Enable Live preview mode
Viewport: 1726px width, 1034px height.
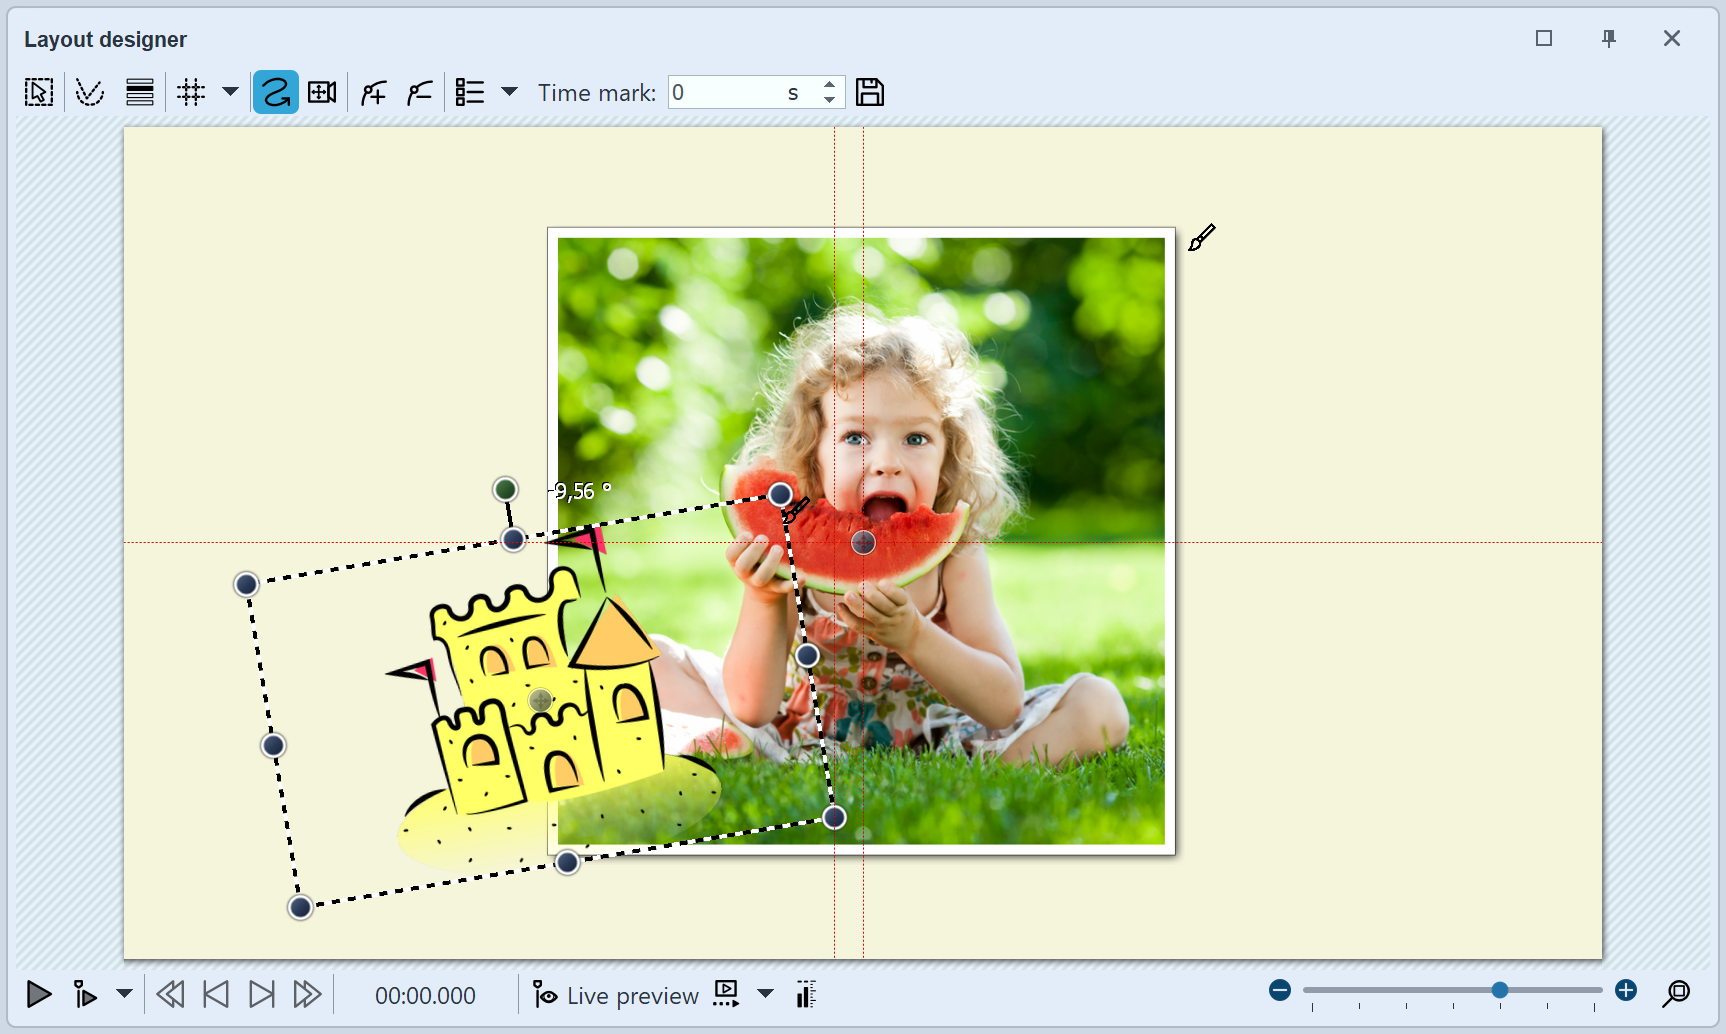point(615,995)
